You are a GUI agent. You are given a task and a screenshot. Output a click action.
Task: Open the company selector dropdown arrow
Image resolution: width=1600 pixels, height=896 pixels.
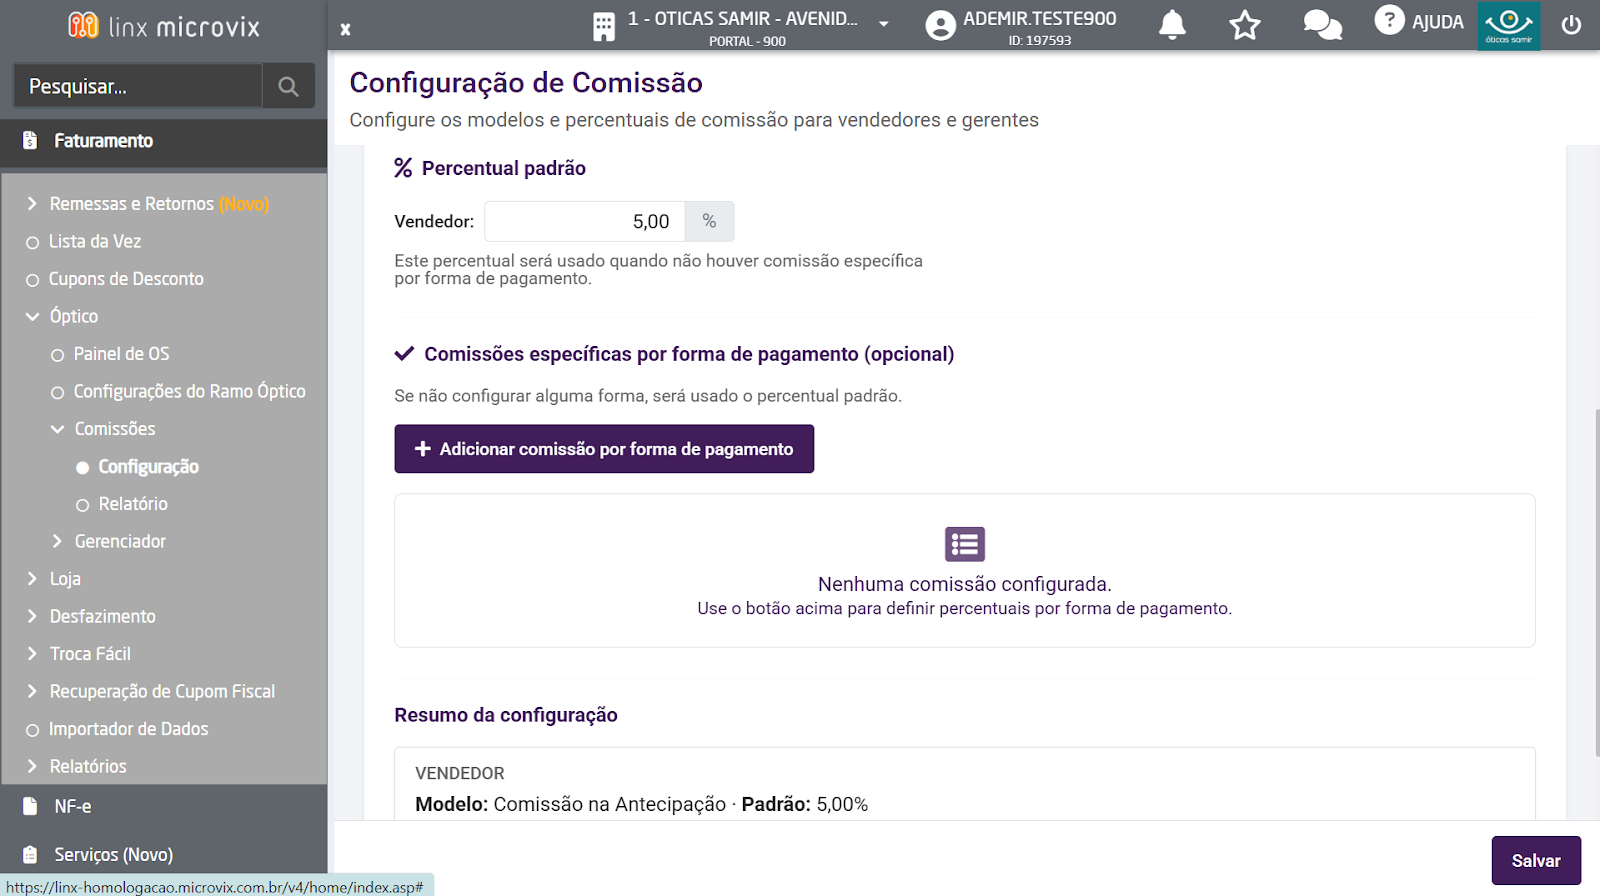884,24
